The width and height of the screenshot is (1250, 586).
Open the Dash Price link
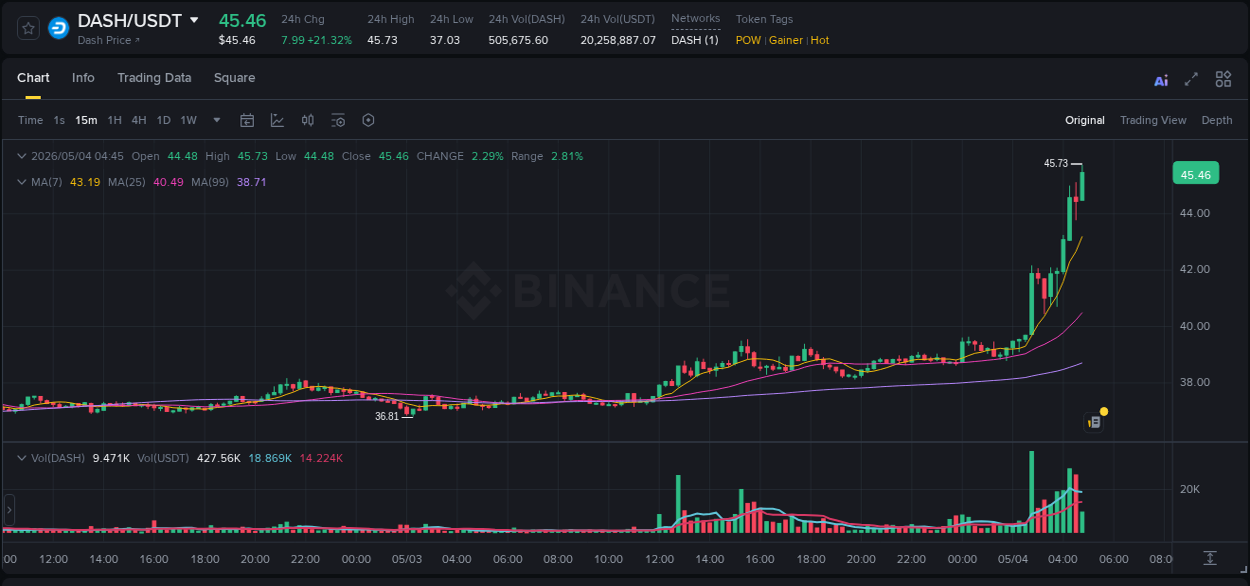pos(108,40)
